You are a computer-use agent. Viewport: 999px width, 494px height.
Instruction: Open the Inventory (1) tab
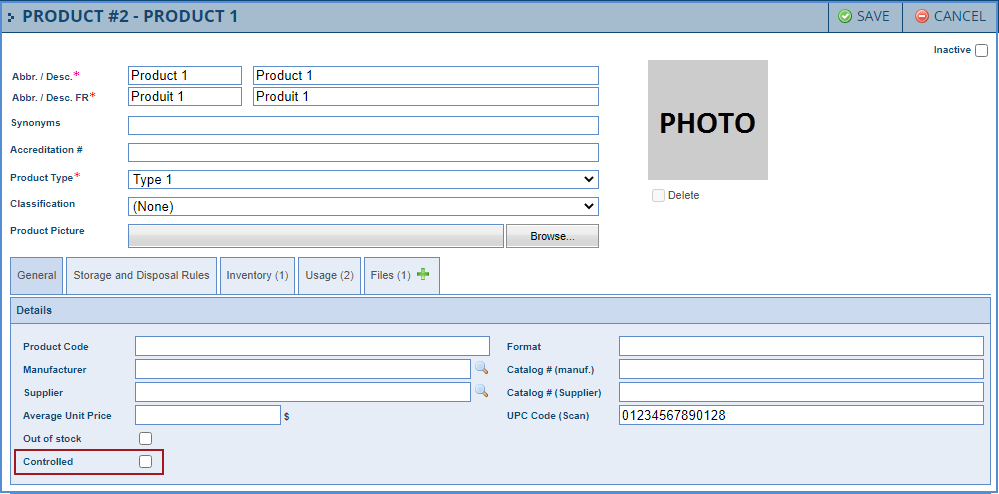click(x=257, y=275)
